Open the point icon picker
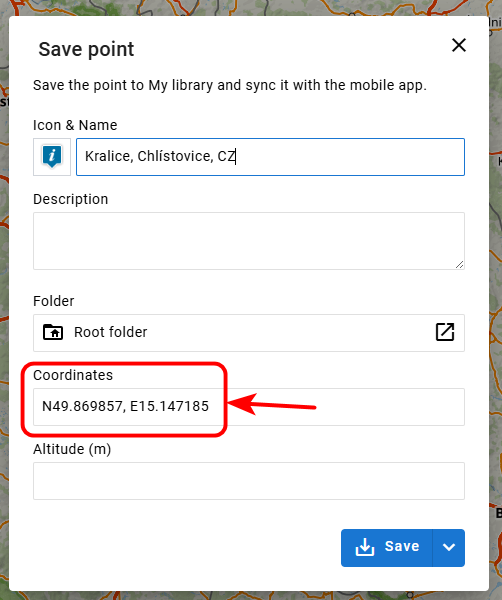 coord(52,157)
